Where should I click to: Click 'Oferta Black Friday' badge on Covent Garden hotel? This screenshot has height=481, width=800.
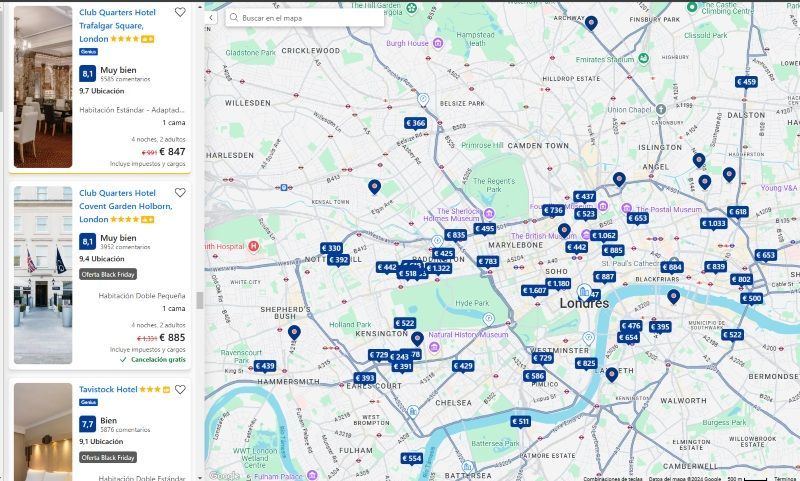click(108, 274)
